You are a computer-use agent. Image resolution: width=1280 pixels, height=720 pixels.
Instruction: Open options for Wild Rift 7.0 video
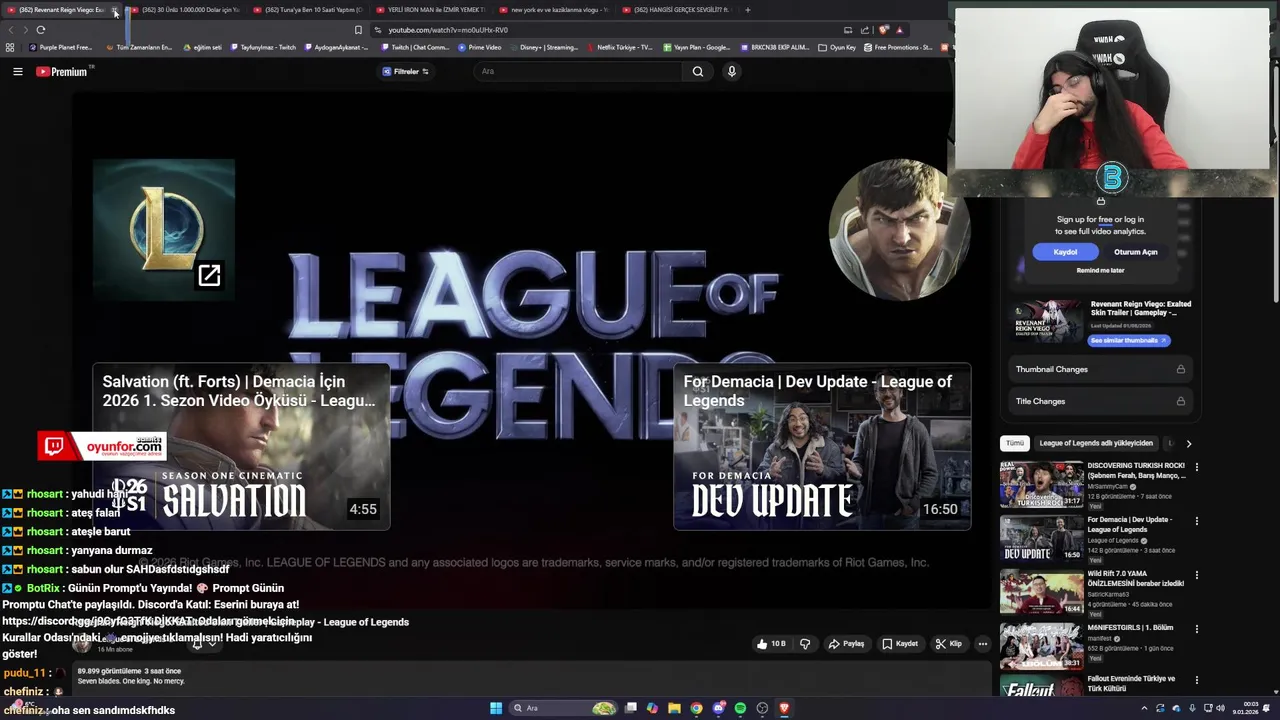(1196, 575)
